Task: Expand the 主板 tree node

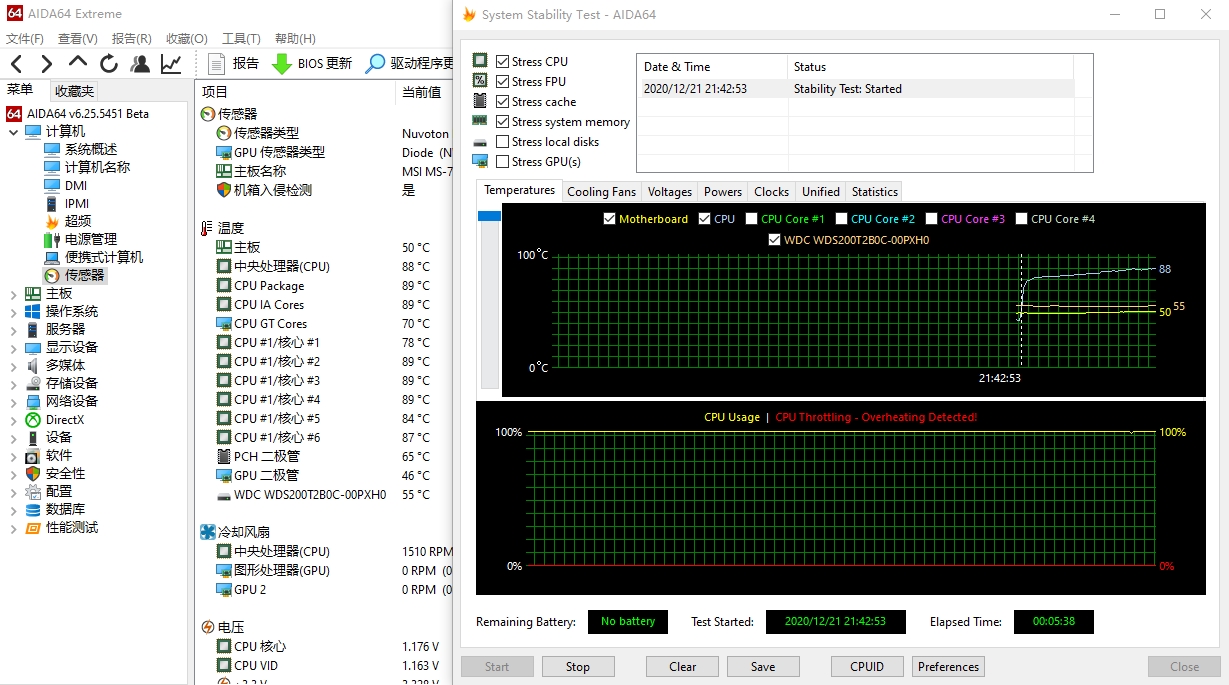Action: click(13, 293)
